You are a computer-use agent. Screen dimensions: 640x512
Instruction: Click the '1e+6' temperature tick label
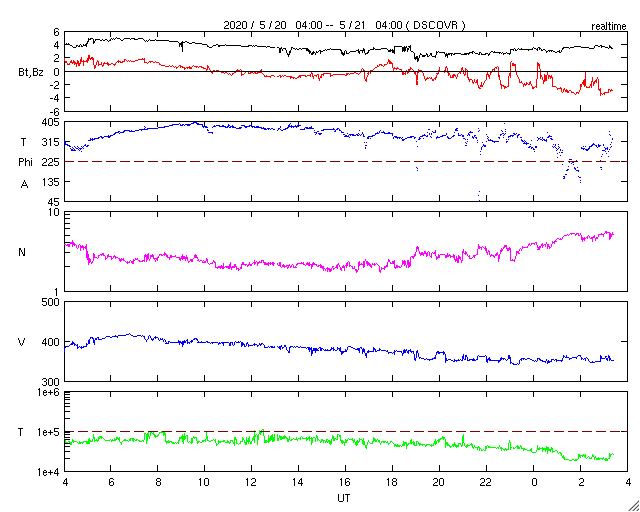pyautogui.click(x=48, y=392)
